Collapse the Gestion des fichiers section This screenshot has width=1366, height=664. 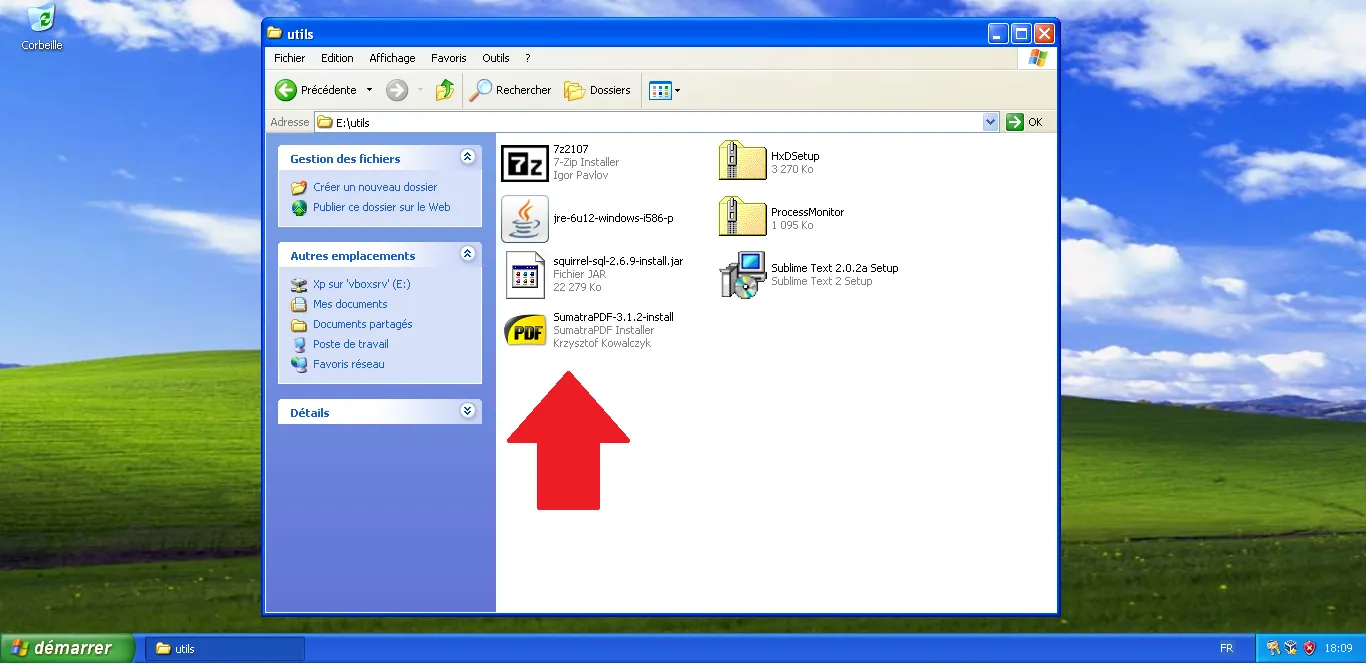click(467, 157)
